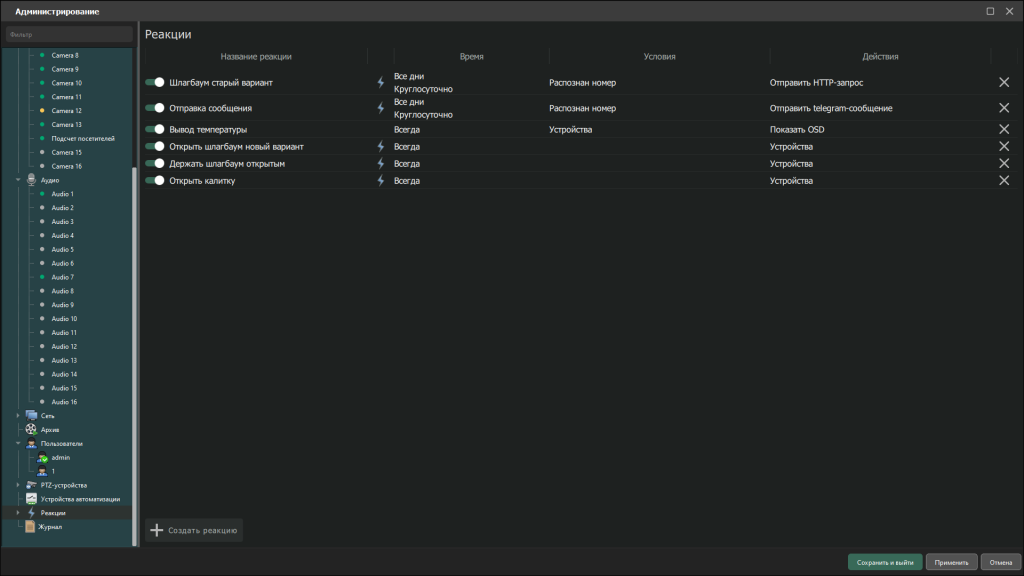This screenshot has height=576, width=1024.
Task: Select Camera 8 in the tree
Action: click(x=65, y=56)
